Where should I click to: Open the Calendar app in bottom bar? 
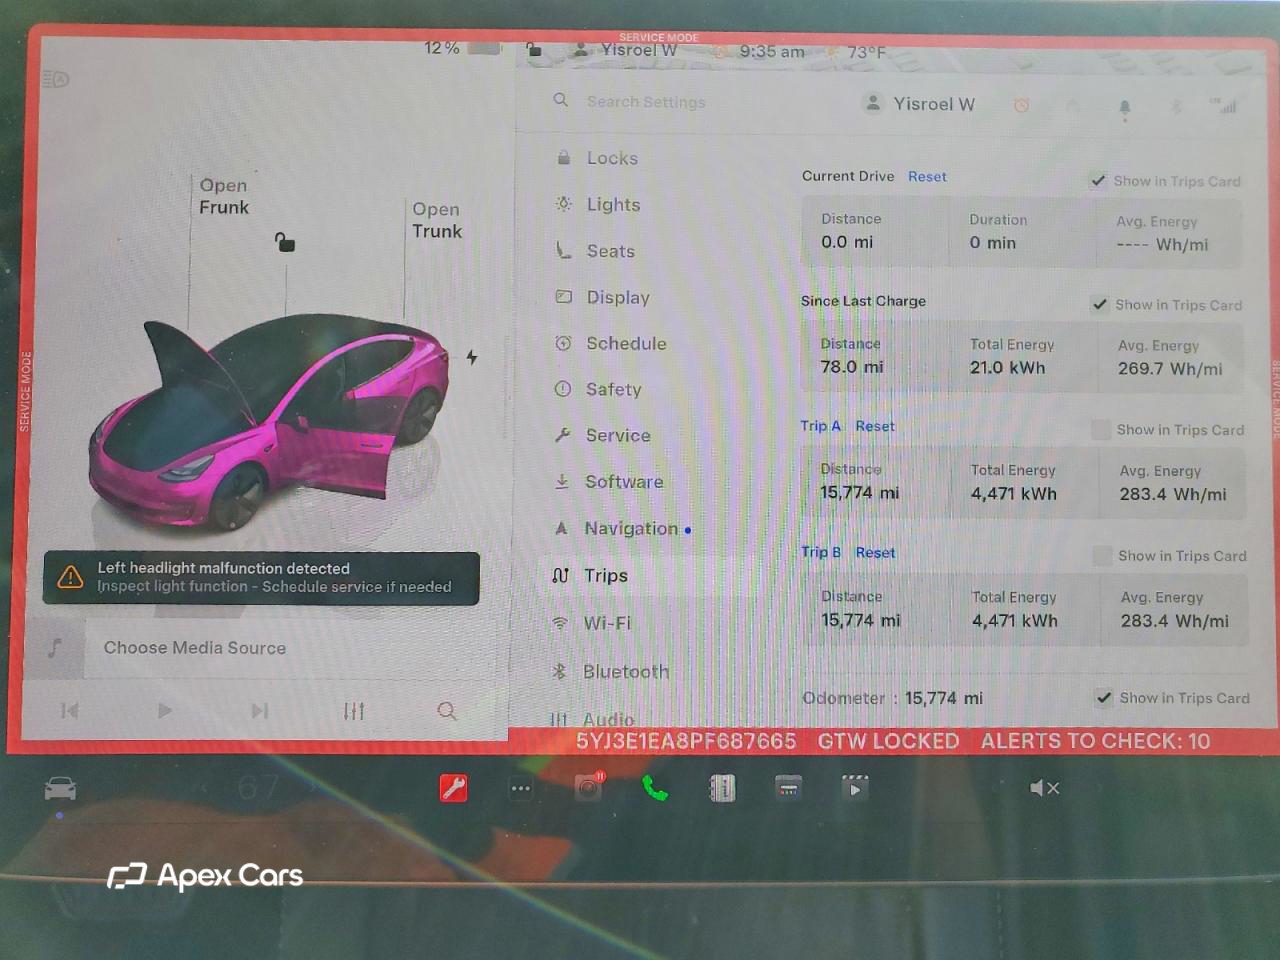click(788, 788)
